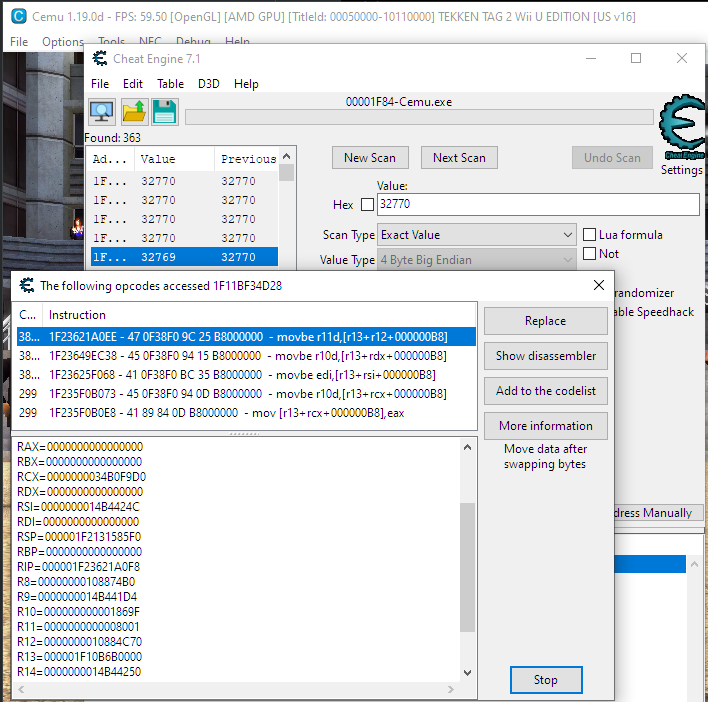Click horizontal scrollbar left arrow in registers
The image size is (708, 702).
(21, 689)
